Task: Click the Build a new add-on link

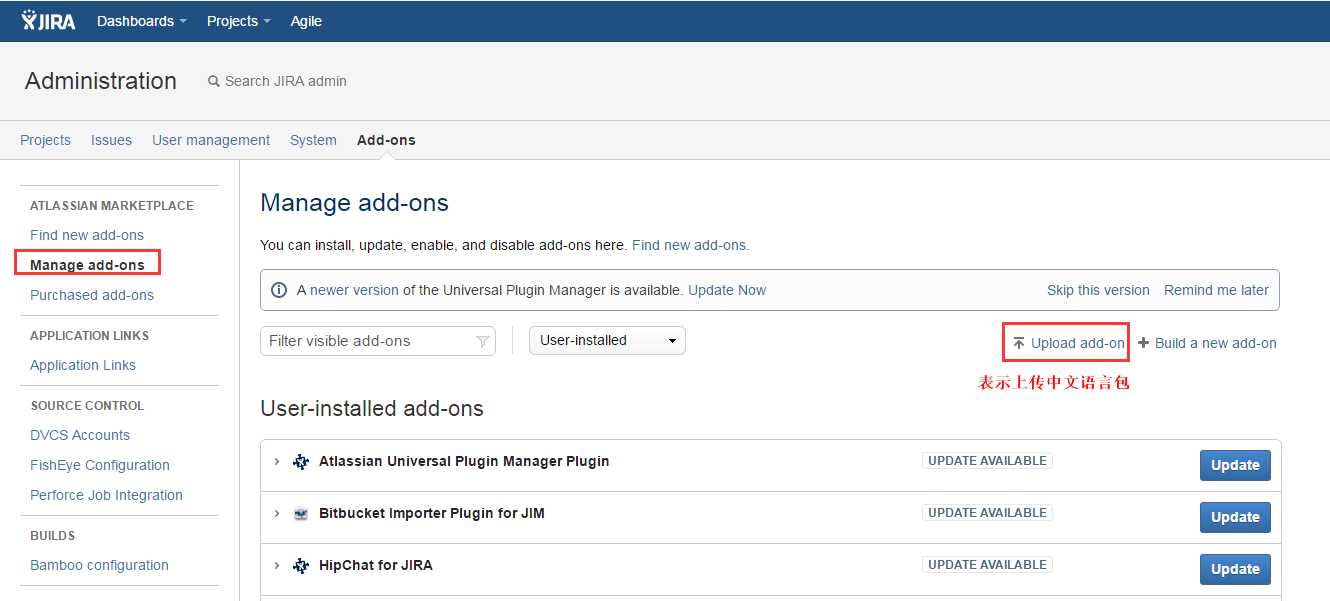Action: [x=1216, y=343]
